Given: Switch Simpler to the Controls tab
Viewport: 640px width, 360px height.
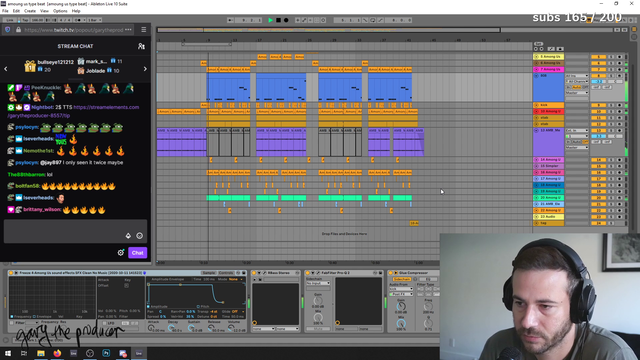Looking at the screenshot, I should pyautogui.click(x=226, y=273).
